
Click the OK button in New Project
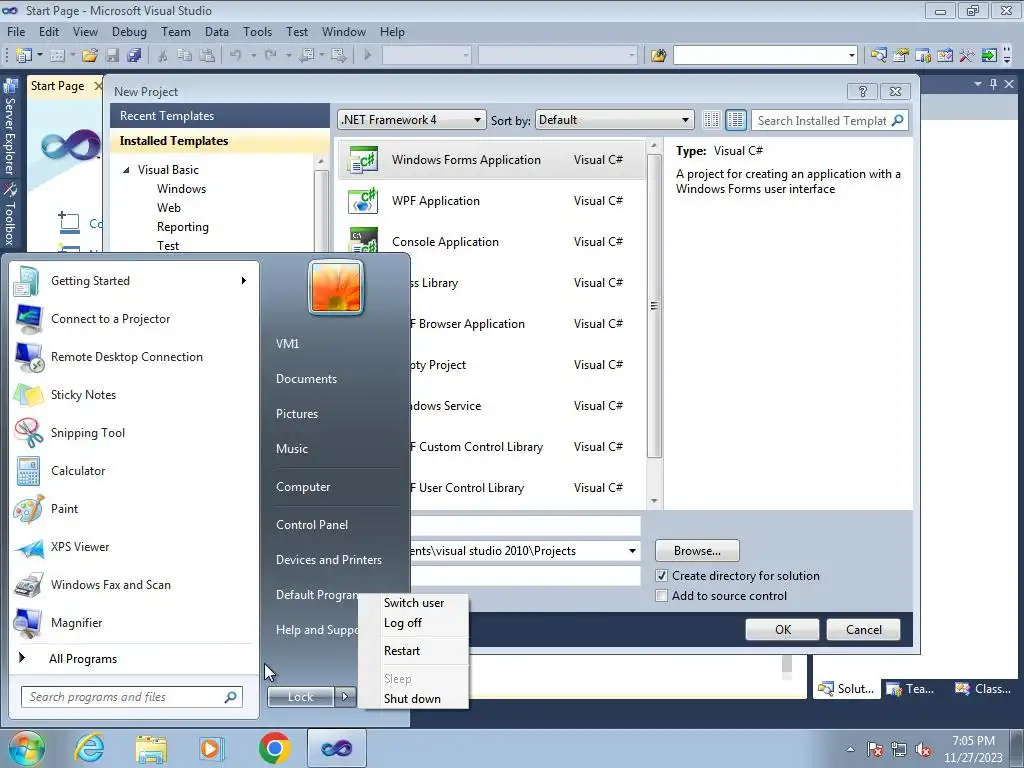coord(782,630)
